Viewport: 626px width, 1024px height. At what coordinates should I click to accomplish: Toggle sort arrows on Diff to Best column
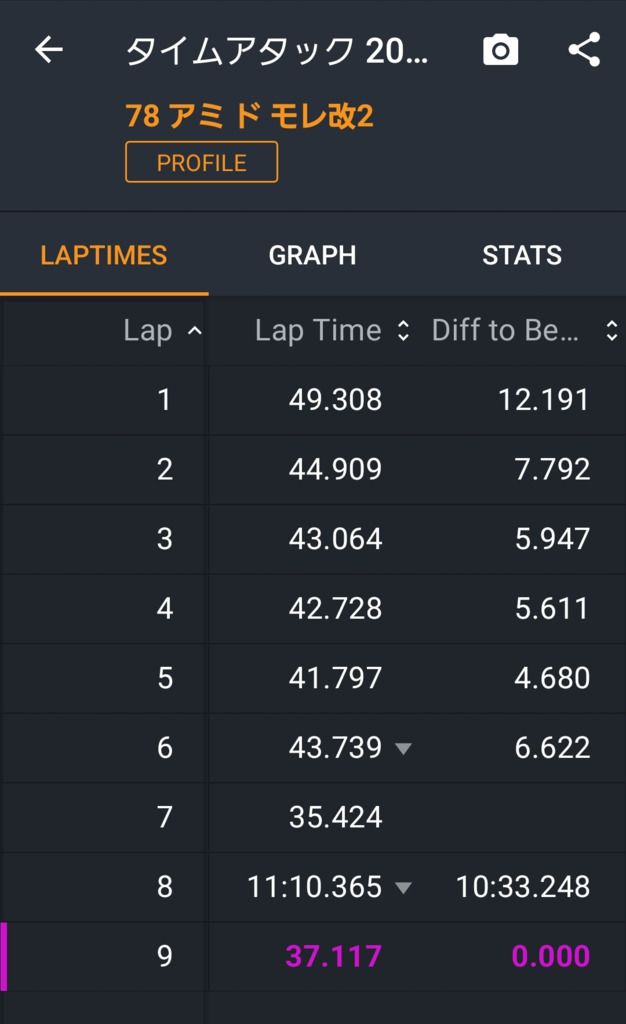click(611, 331)
